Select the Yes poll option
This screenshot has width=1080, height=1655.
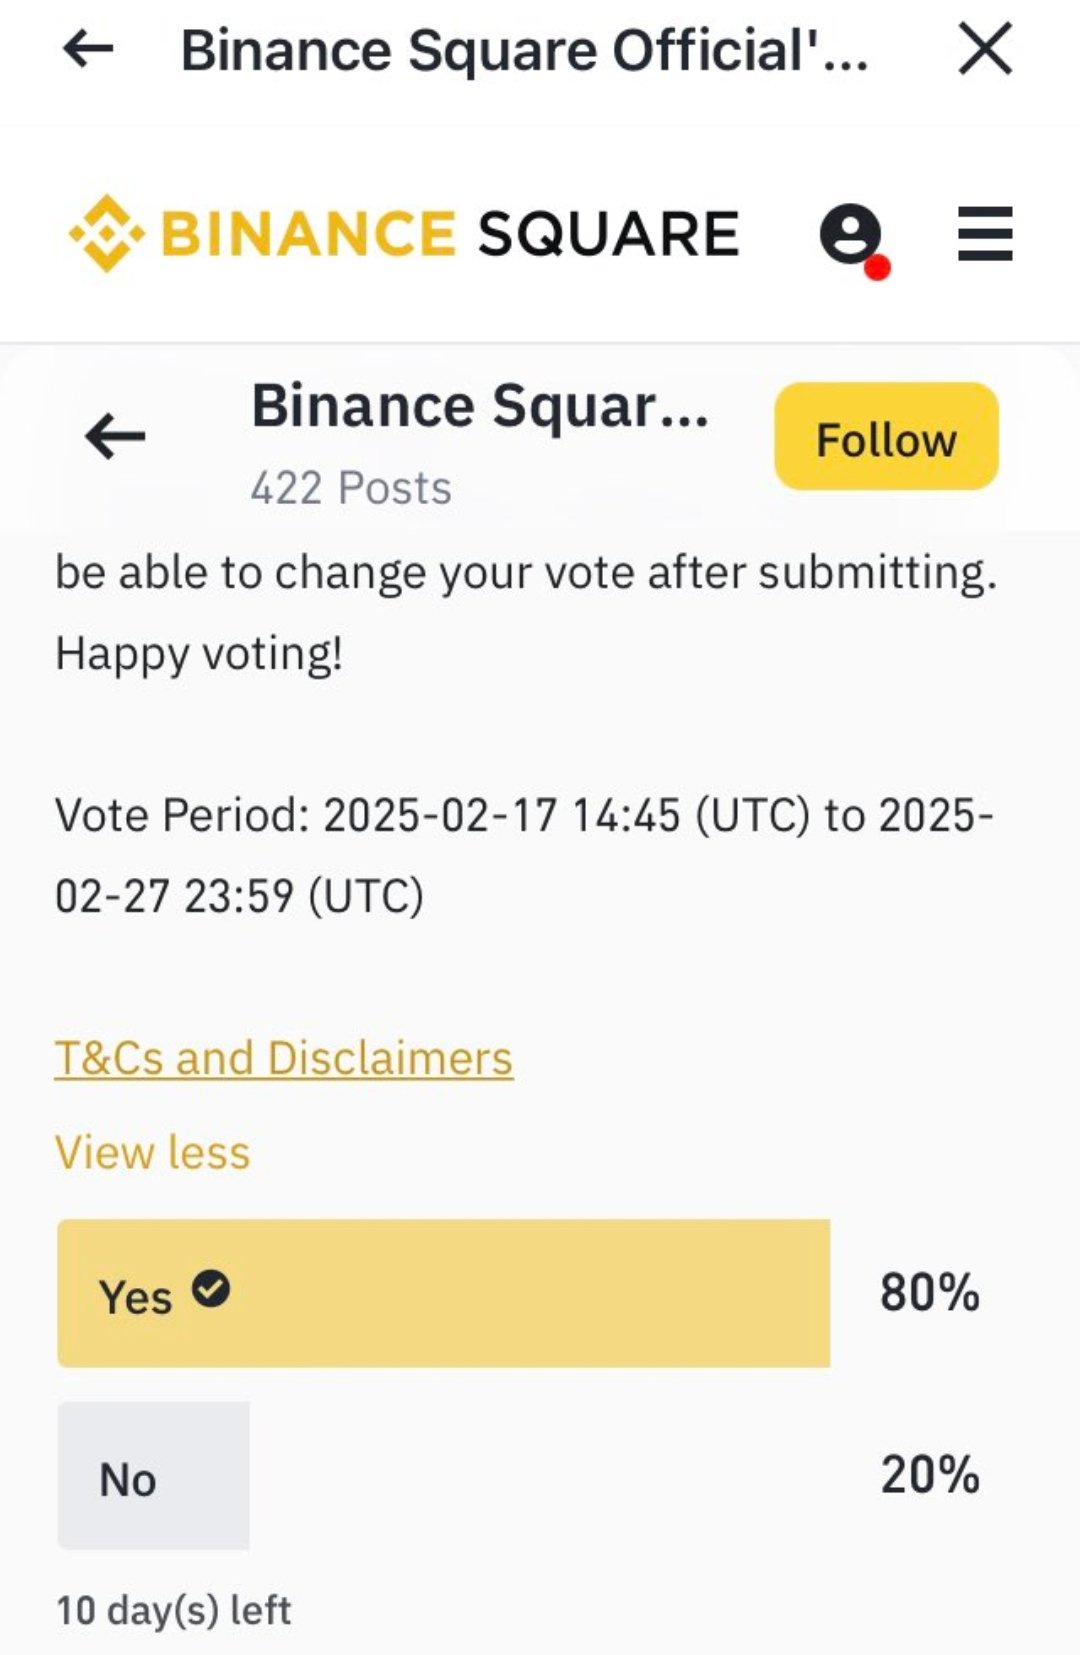[x=443, y=1293]
